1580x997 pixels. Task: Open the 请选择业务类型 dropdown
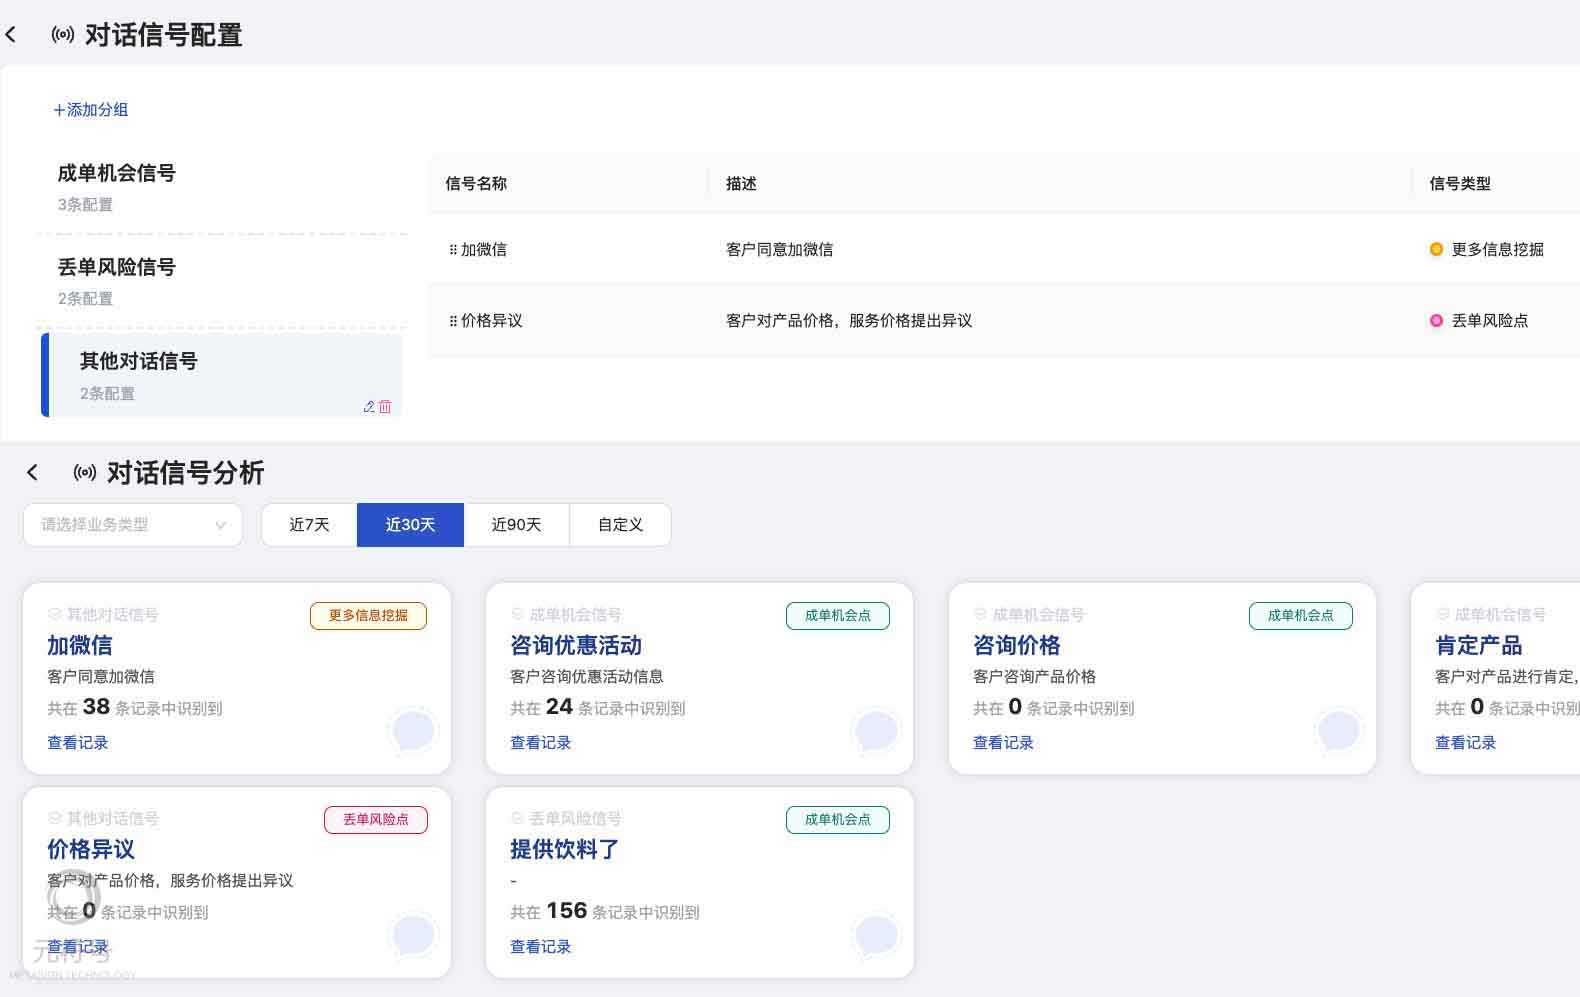pyautogui.click(x=133, y=525)
